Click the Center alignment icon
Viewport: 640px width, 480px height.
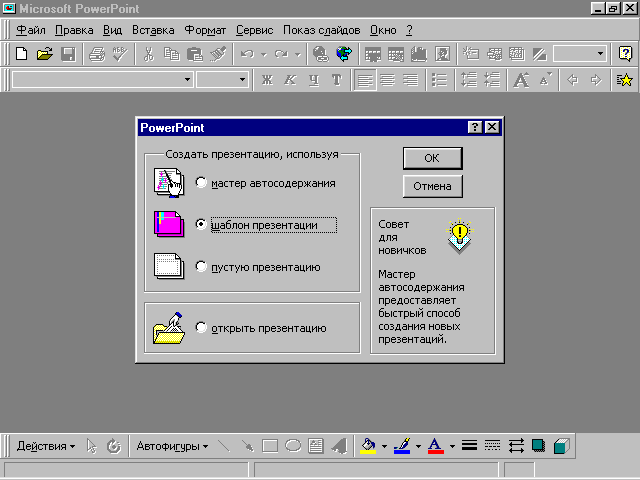[387, 80]
